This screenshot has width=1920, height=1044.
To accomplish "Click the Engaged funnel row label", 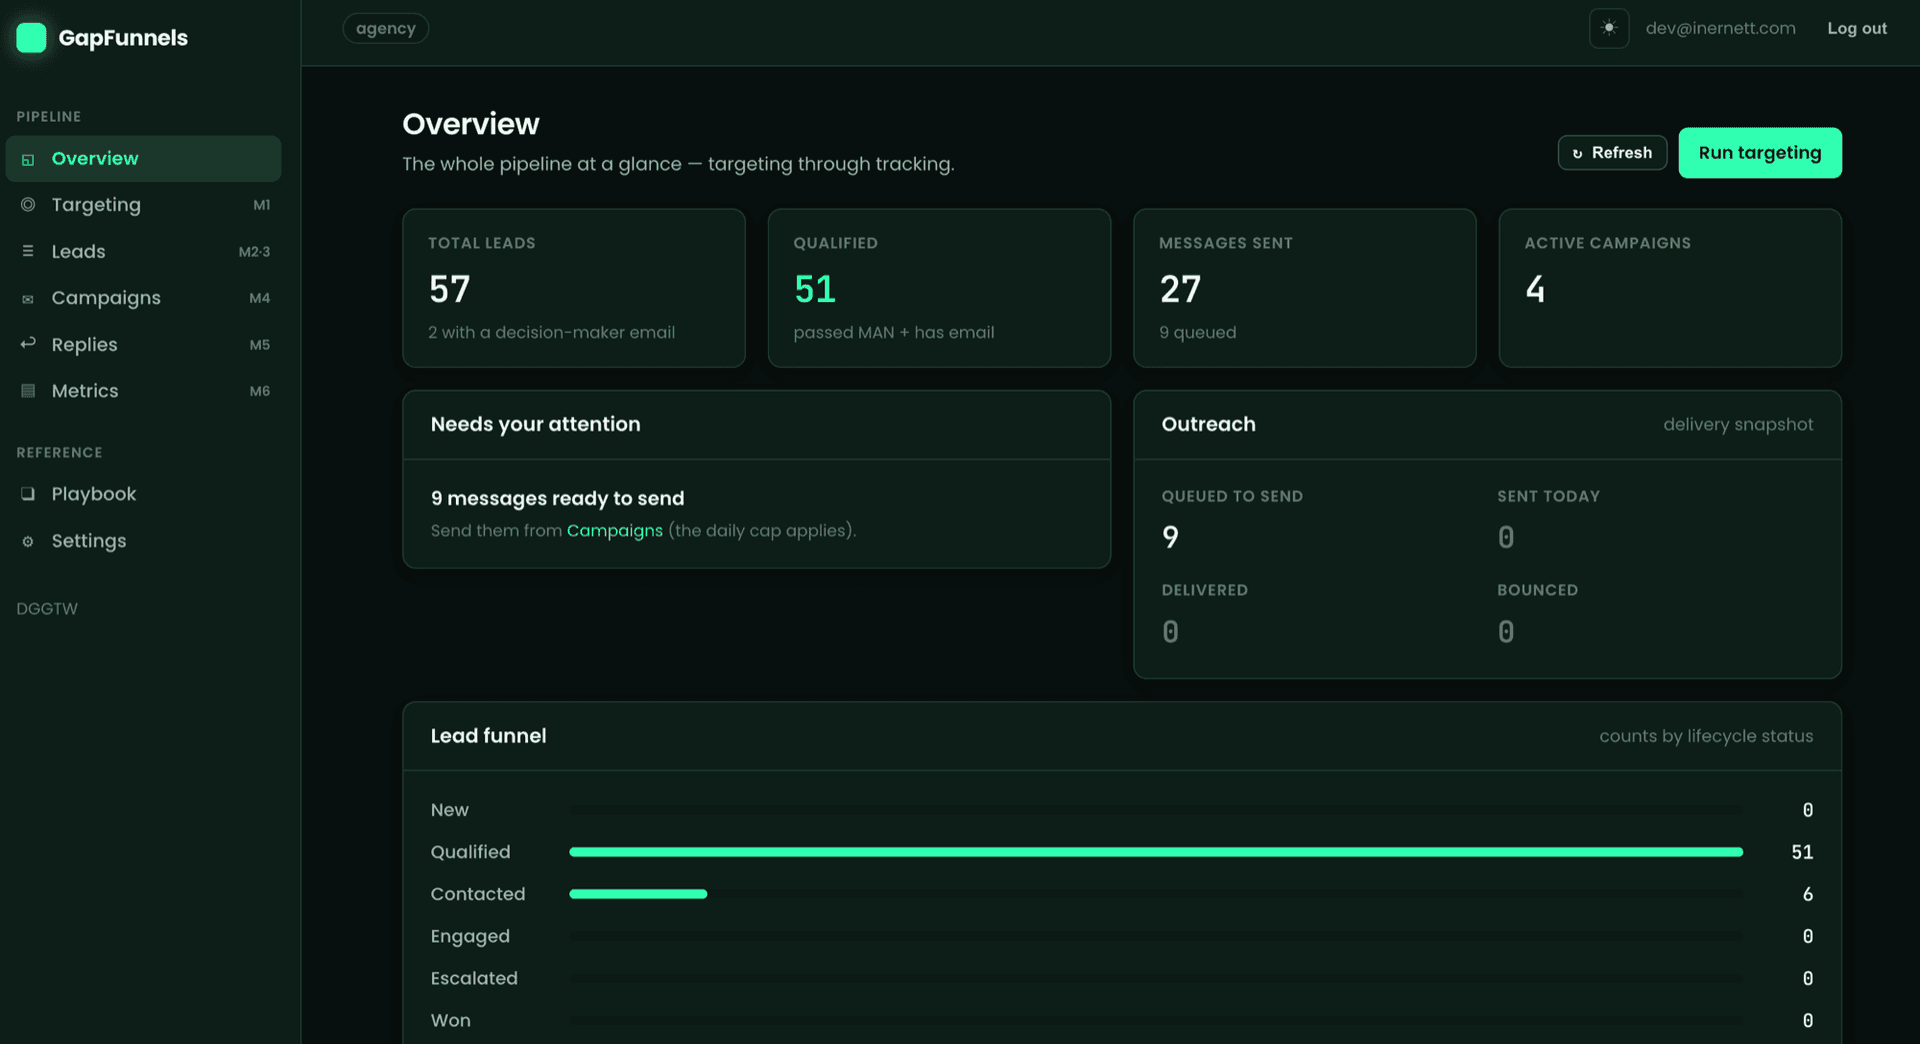I will 470,937.
